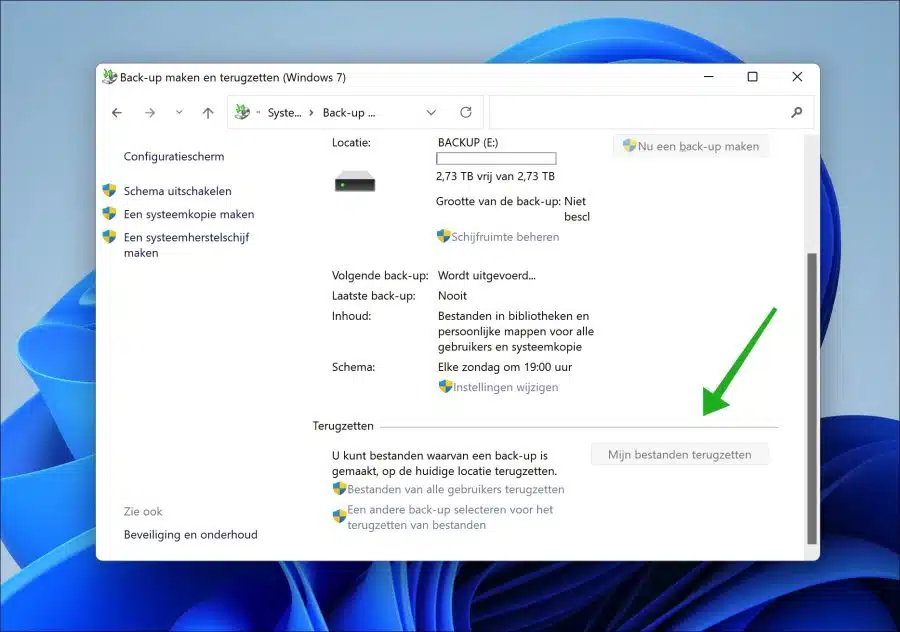Click shield icon beside 'Schijfruimte beheren'

[x=444, y=236]
